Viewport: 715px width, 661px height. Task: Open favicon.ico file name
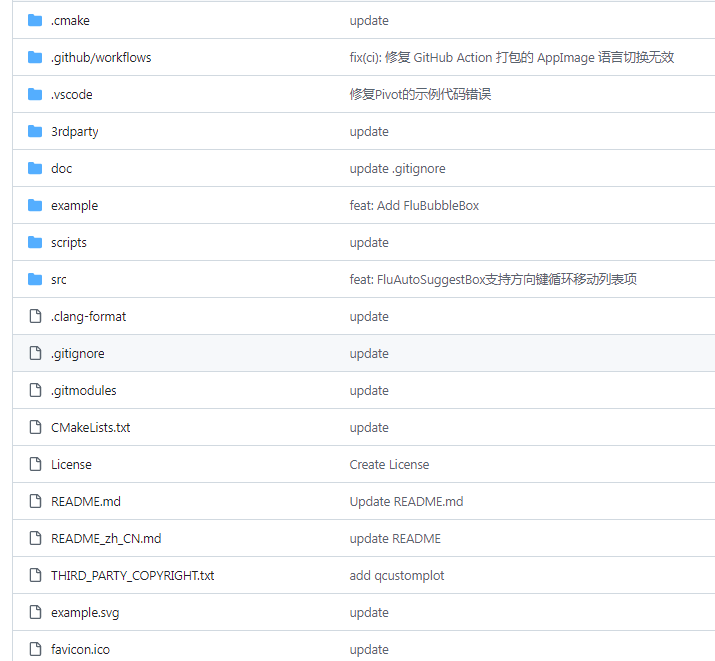click(x=80, y=649)
